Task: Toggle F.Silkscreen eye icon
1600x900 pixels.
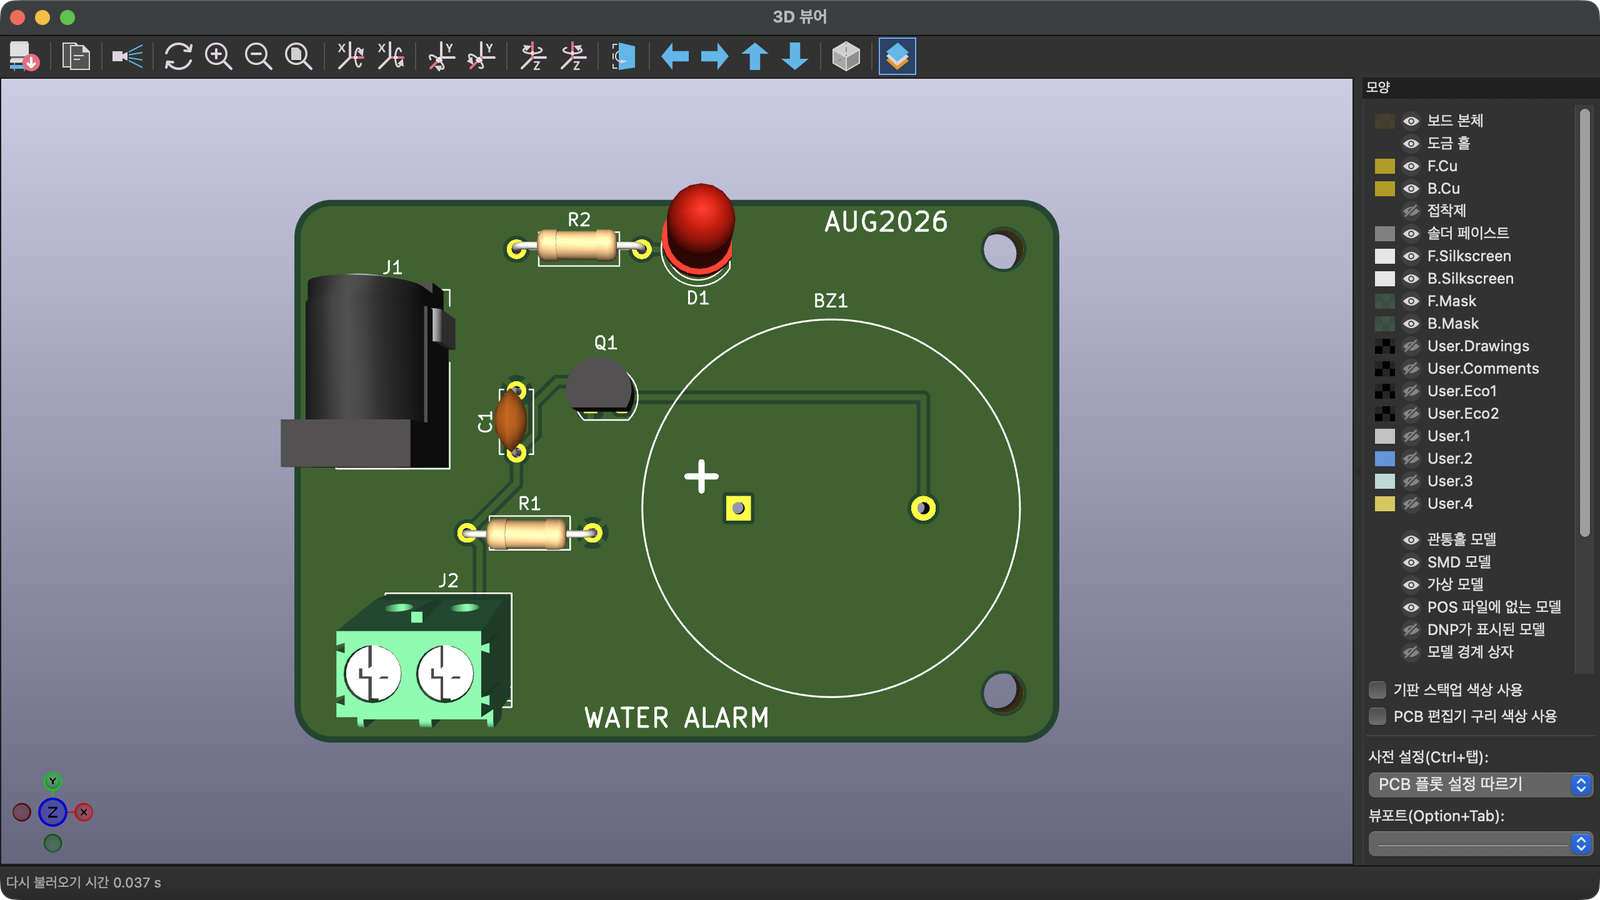Action: pyautogui.click(x=1411, y=256)
